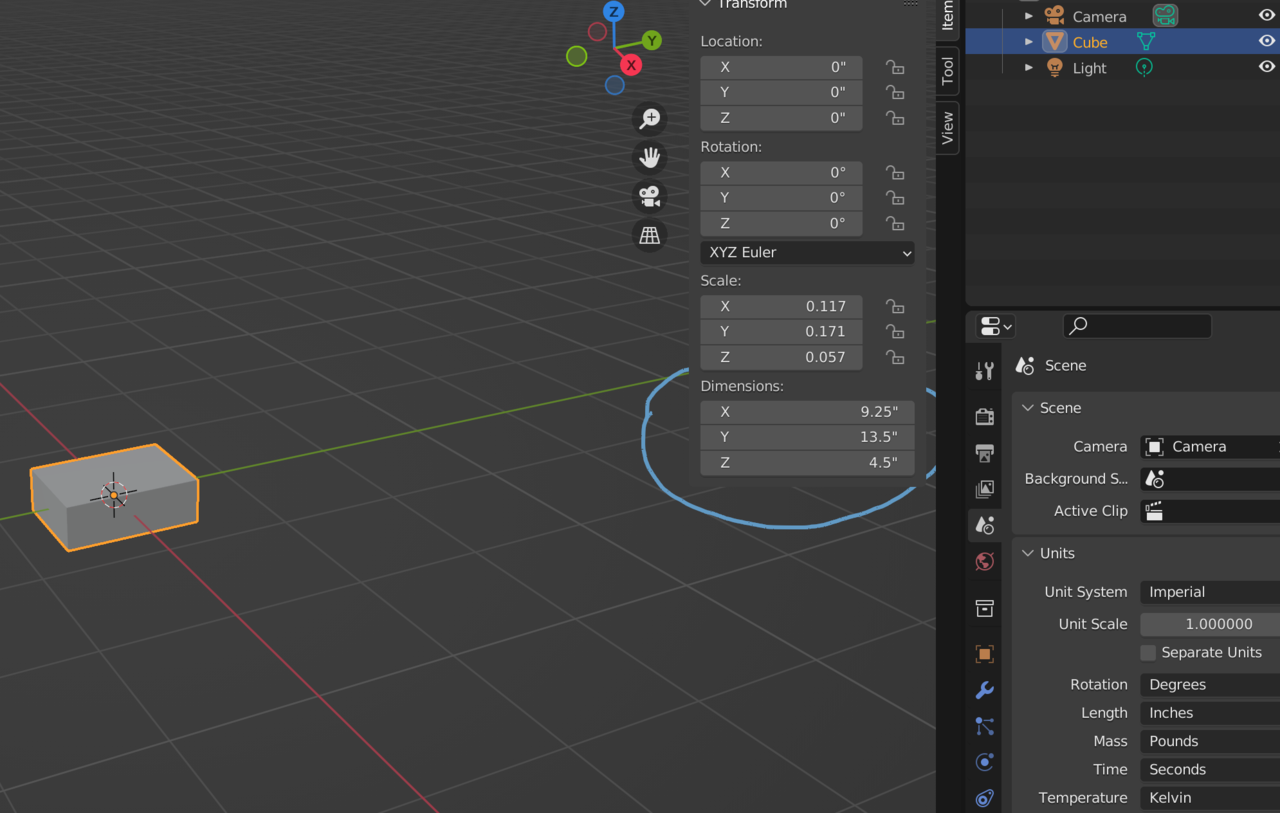Screen dimensions: 1280x813
Task: Click the pan view hand icon
Action: [x=650, y=157]
